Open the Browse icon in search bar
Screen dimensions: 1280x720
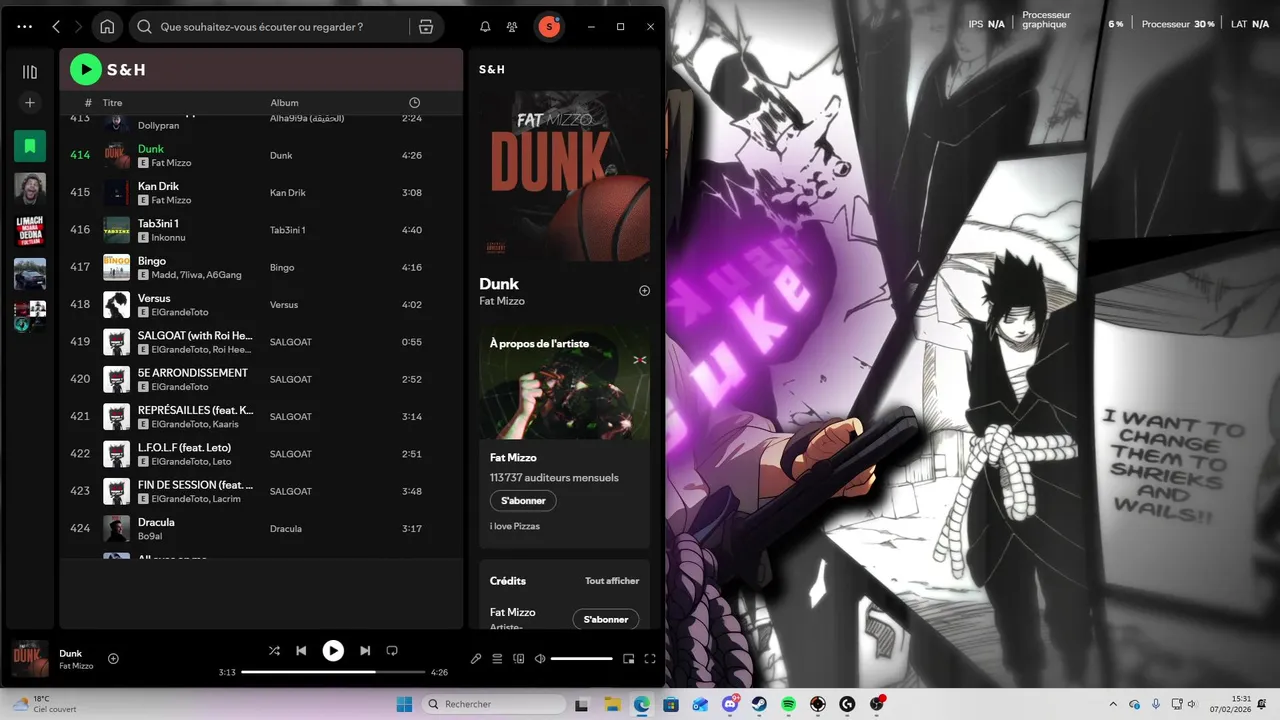[426, 27]
